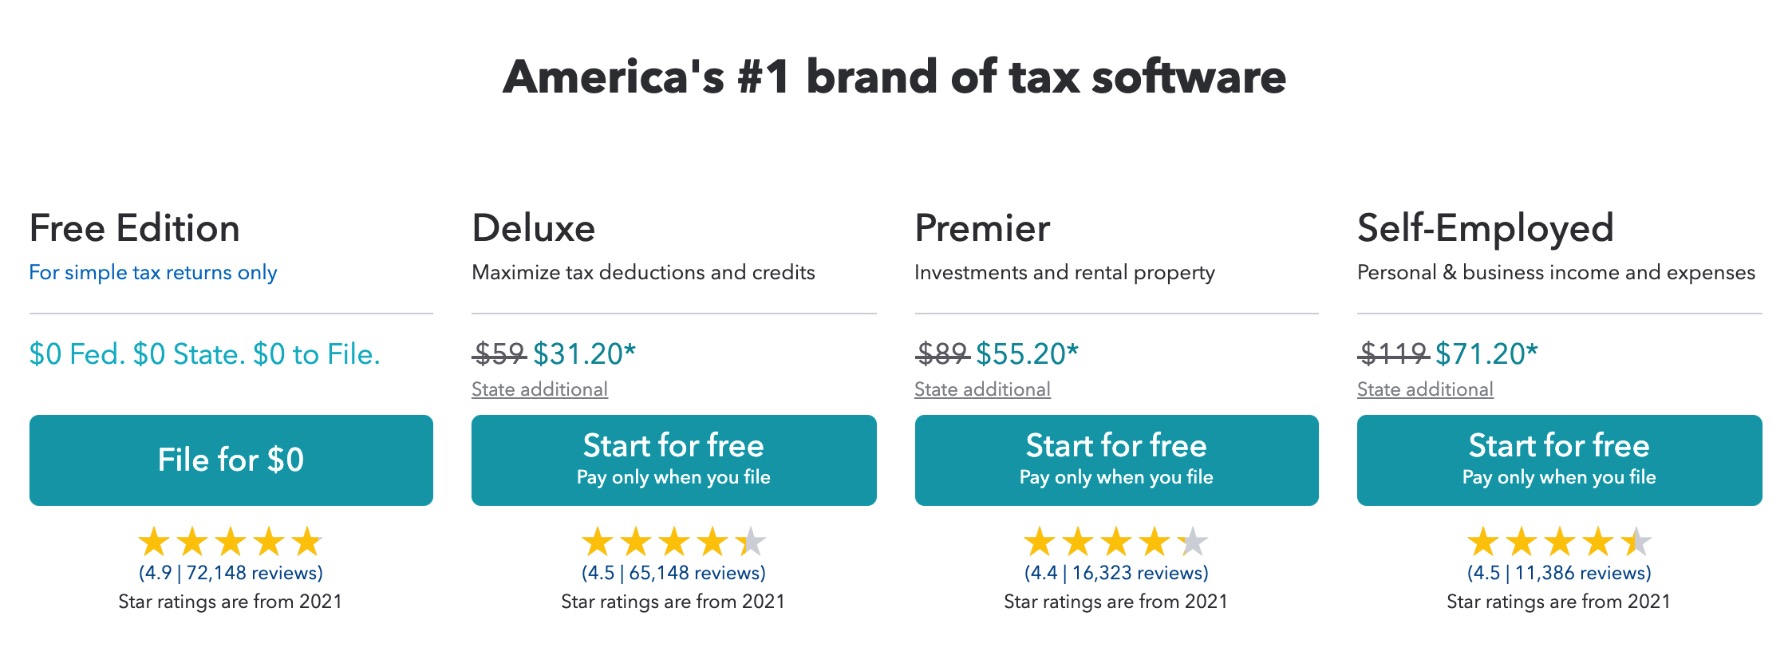Click For simple tax returns only
Image resolution: width=1792 pixels, height=652 pixels.
click(x=153, y=272)
